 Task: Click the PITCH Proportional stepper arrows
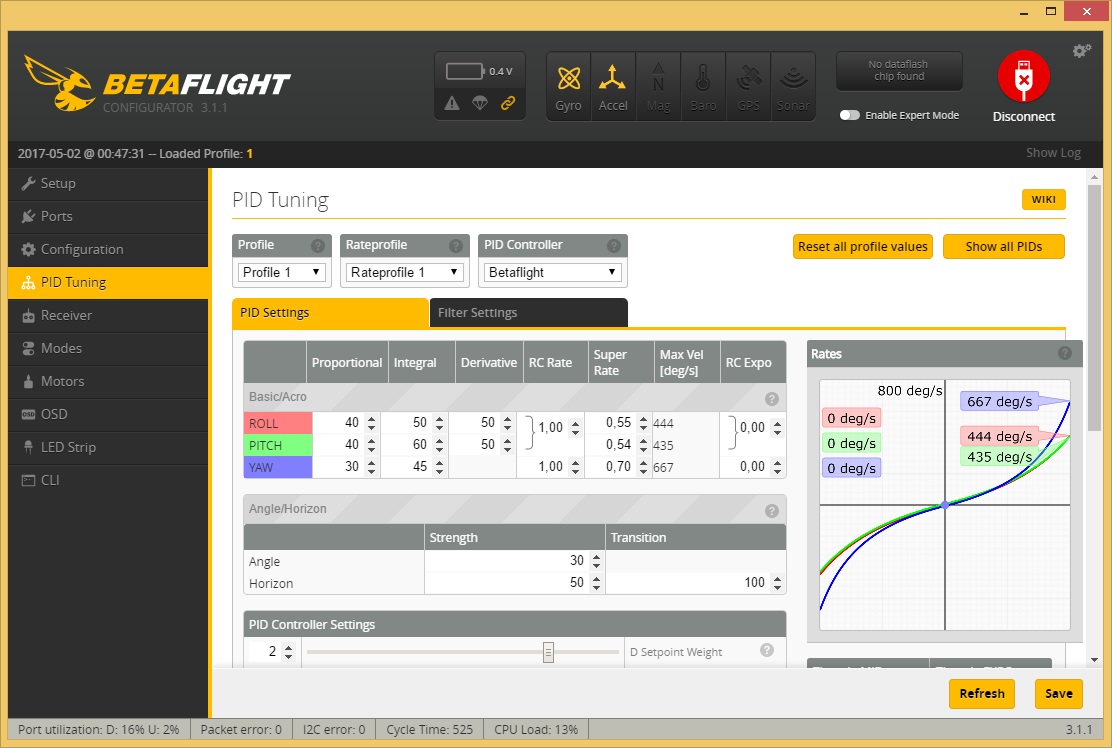coord(372,445)
